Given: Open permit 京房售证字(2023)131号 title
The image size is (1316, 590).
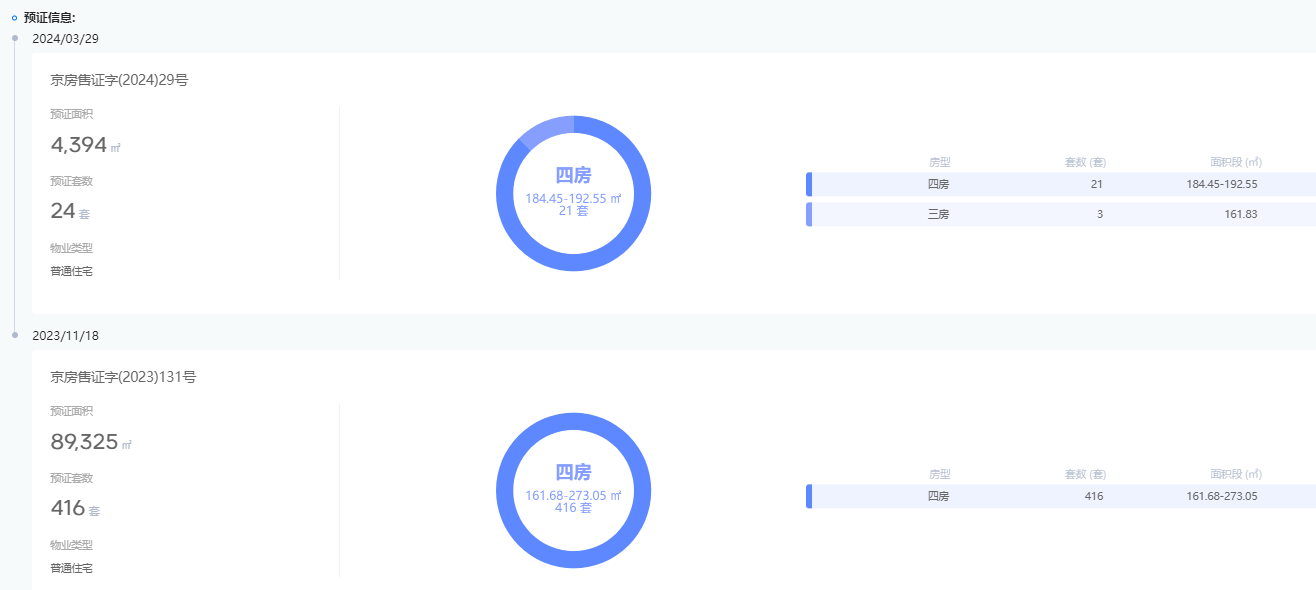Looking at the screenshot, I should 123,377.
